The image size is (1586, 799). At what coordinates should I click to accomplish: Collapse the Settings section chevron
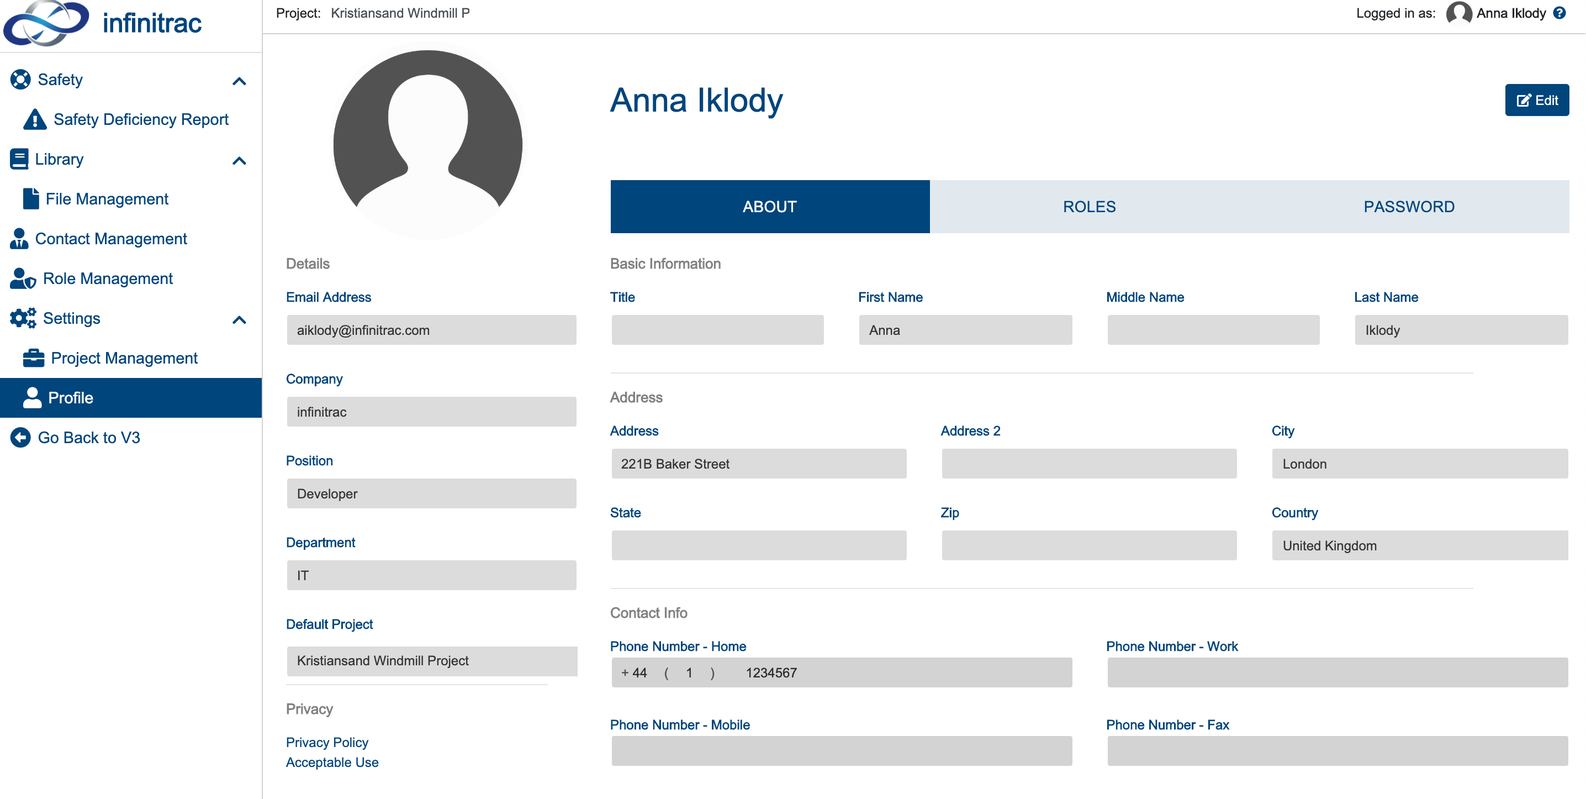pos(239,320)
